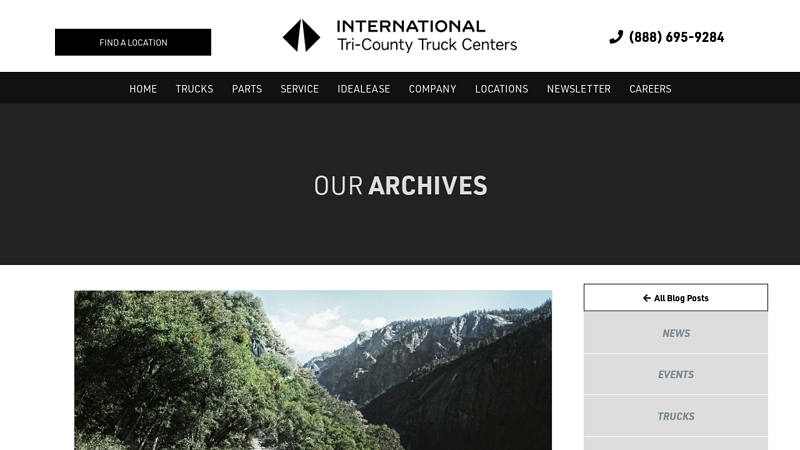Screen dimensions: 800x450
Task: Go to the Careers page link
Action: click(650, 89)
